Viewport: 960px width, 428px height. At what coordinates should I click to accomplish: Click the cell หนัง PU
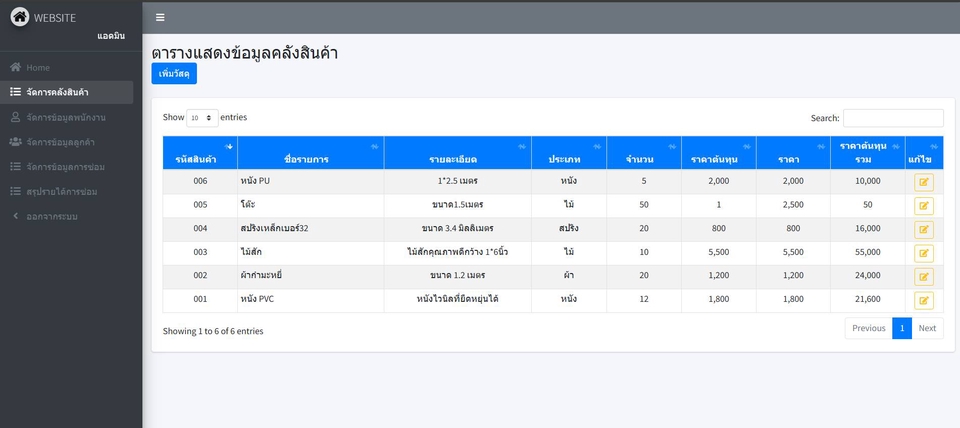[311, 181]
